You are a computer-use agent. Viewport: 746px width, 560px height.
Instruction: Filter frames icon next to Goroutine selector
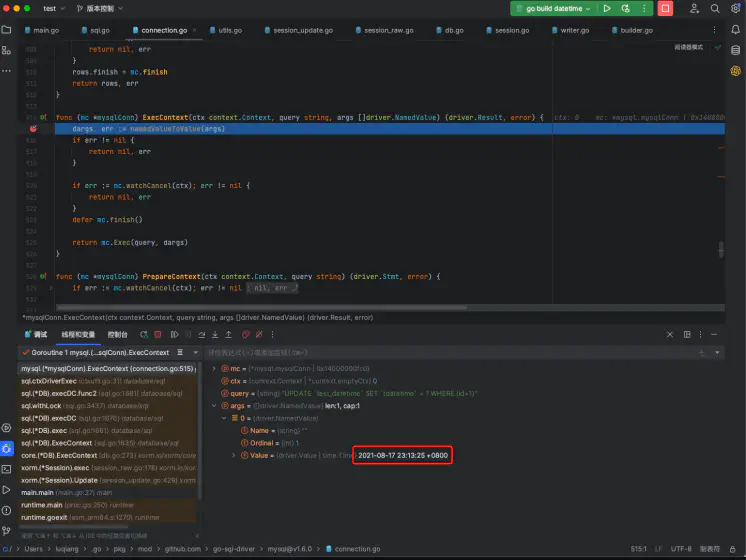(x=180, y=353)
